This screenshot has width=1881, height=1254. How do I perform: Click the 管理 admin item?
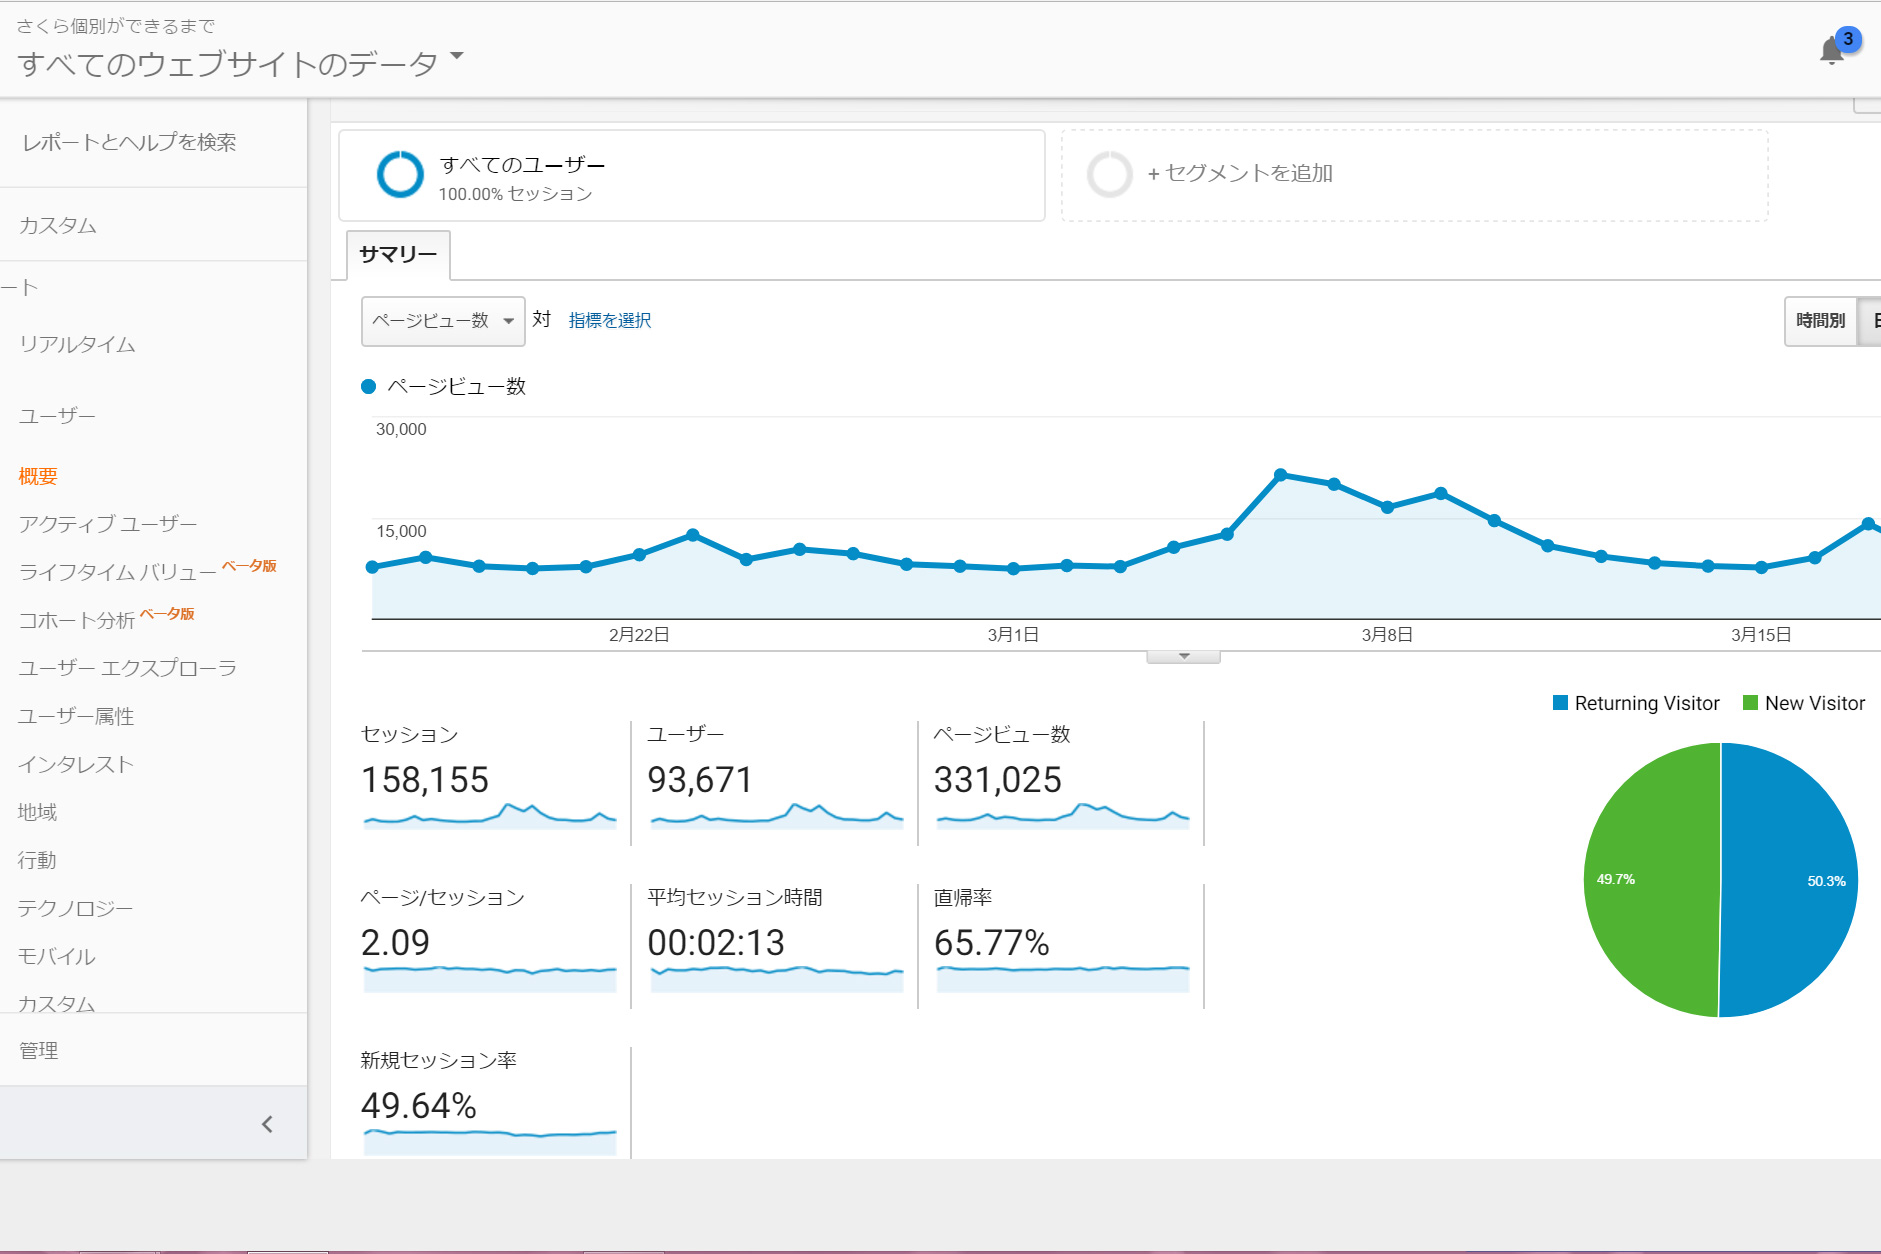click(x=39, y=1050)
